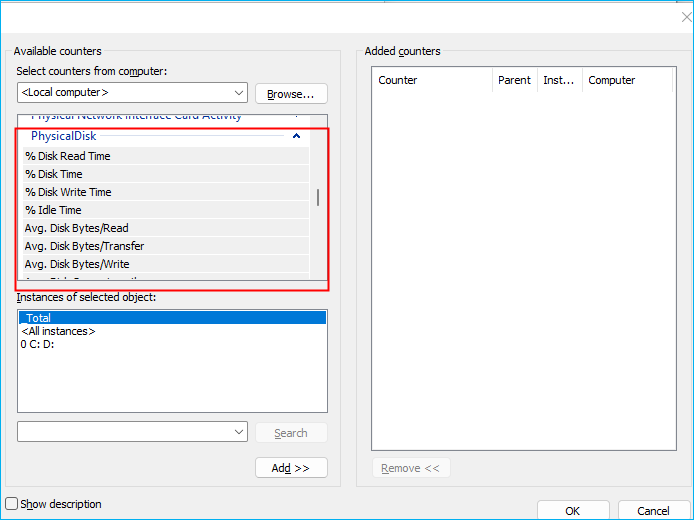The width and height of the screenshot is (694, 520).
Task: Click the PhysicalDisk group label
Action: click(x=63, y=136)
